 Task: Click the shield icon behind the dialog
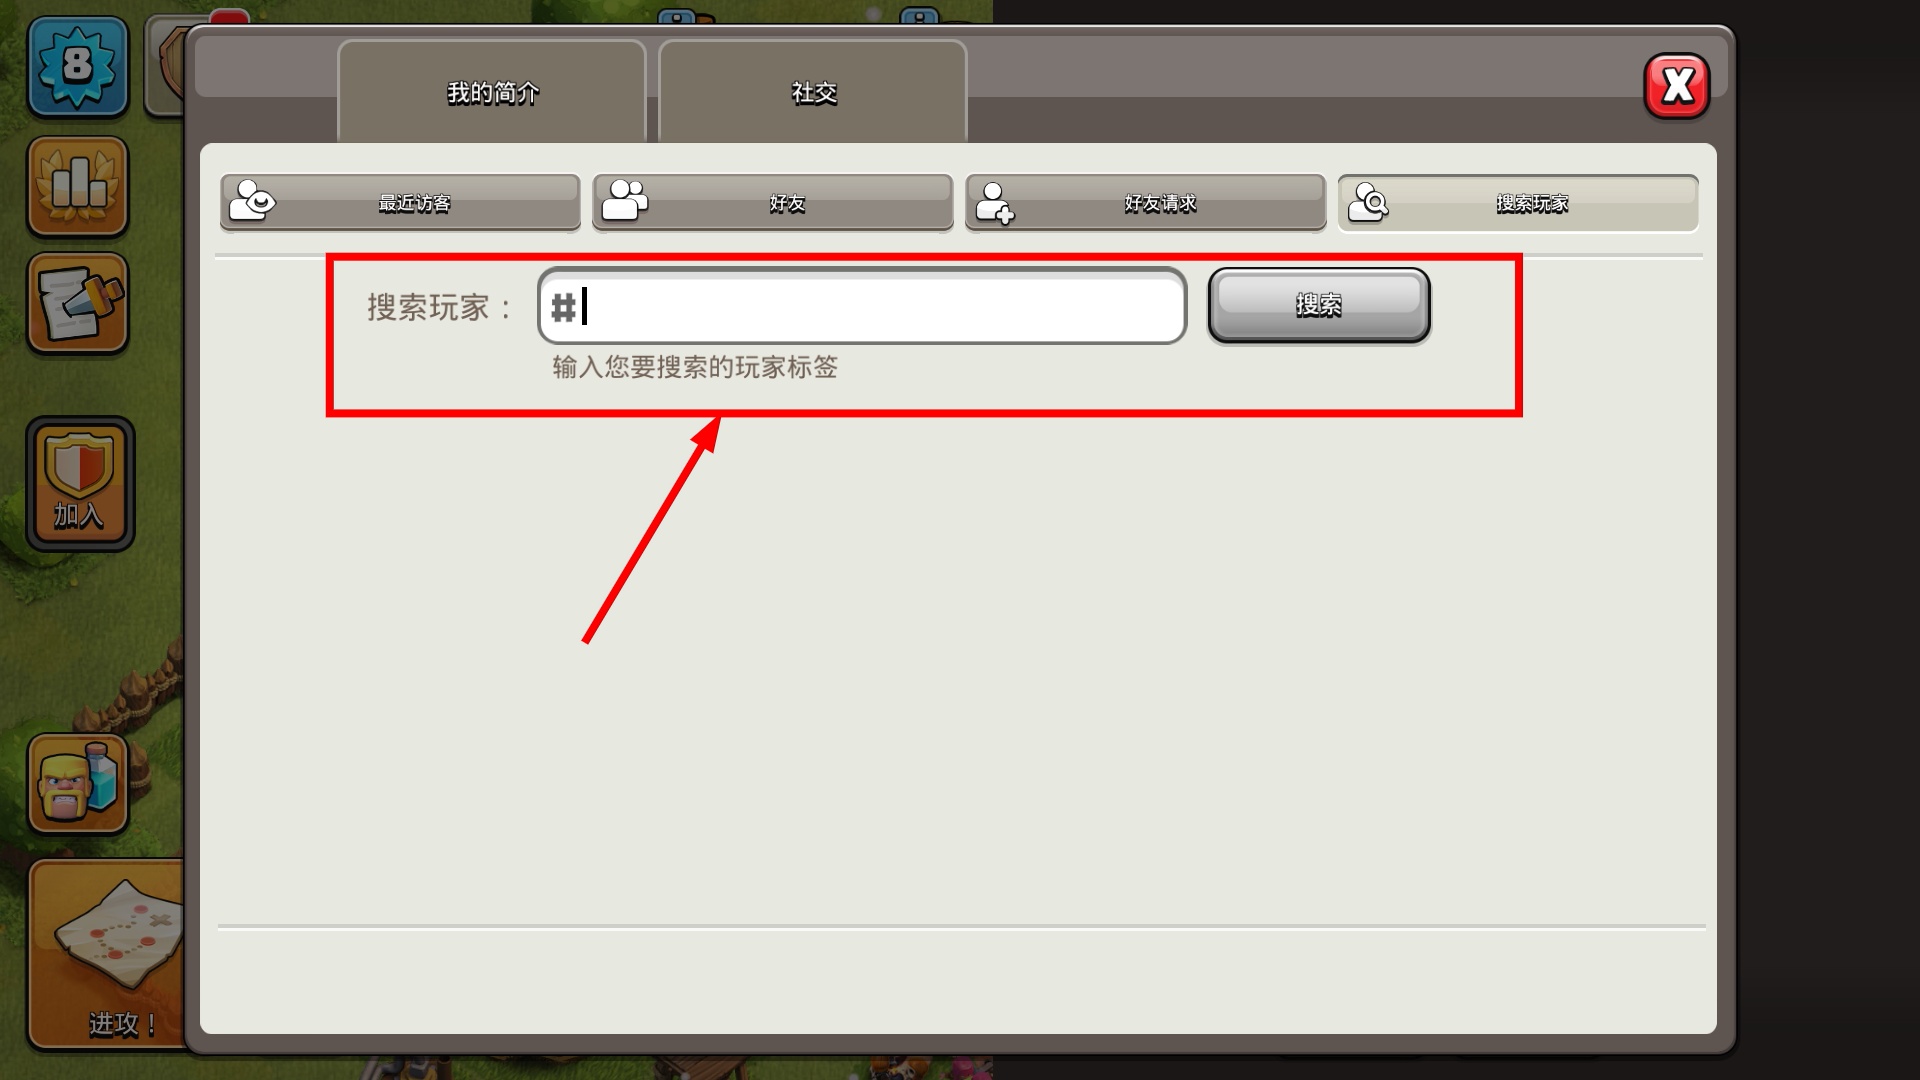(166, 66)
